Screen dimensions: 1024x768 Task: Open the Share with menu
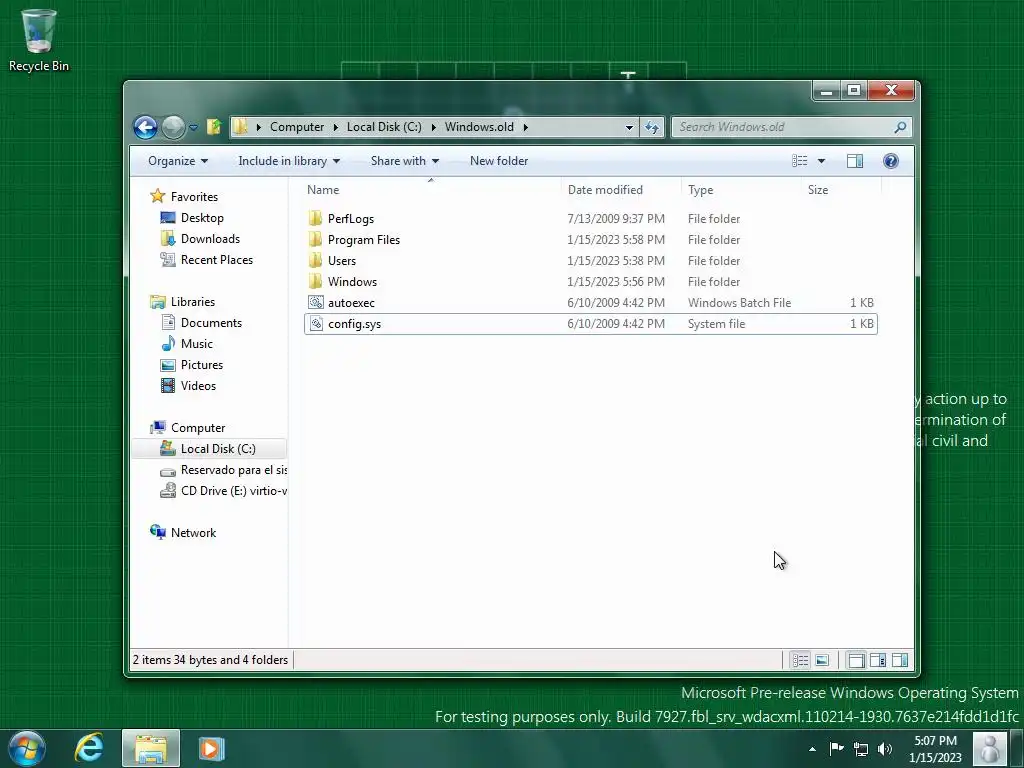click(405, 161)
